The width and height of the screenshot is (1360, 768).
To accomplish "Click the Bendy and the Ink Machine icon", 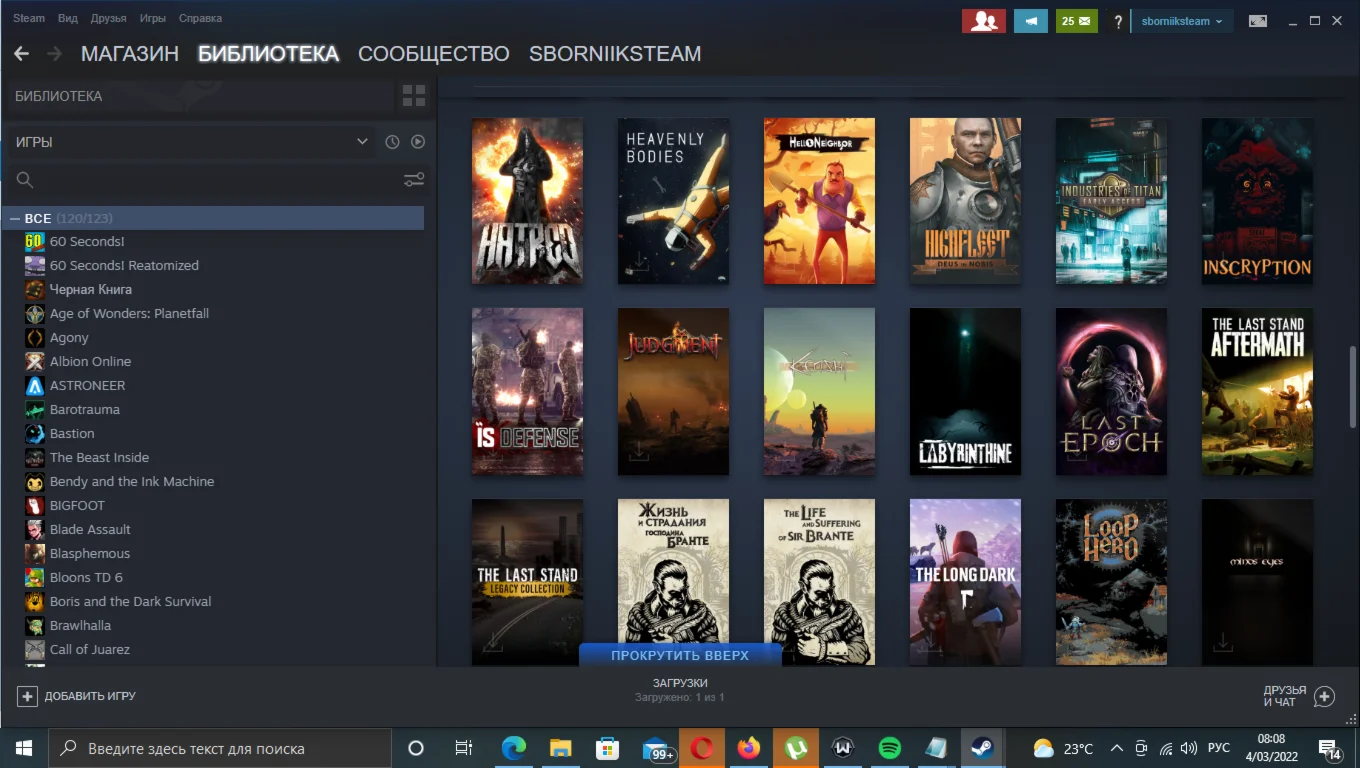I will click(x=35, y=481).
